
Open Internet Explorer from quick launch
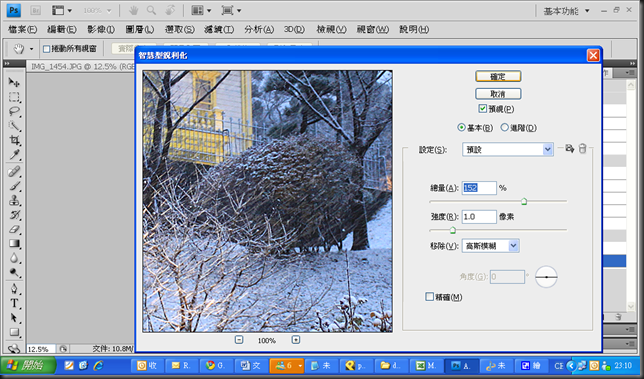tap(98, 365)
